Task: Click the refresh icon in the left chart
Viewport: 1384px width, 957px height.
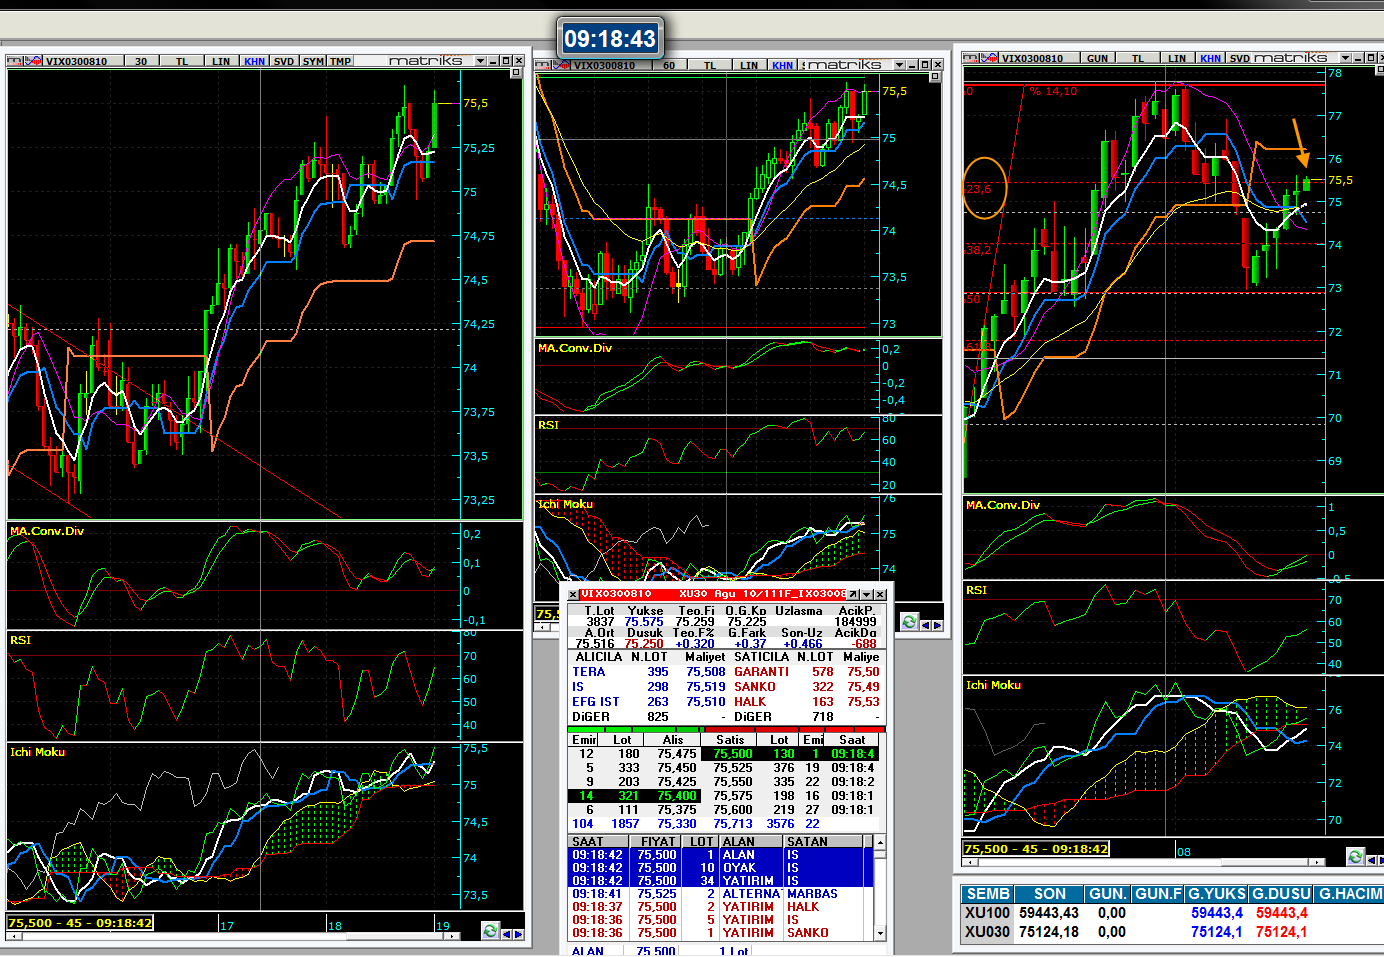Action: tap(490, 931)
